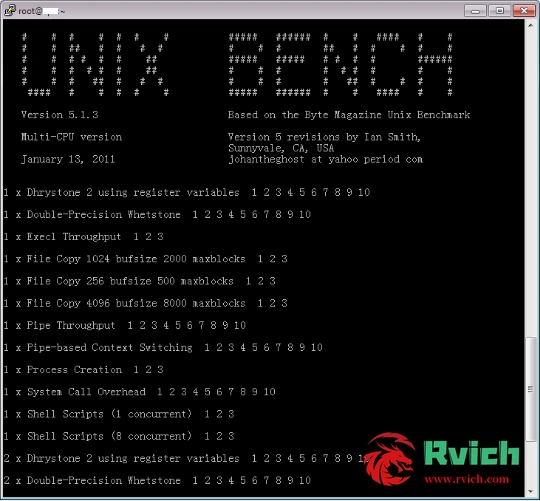Click '1 x Dhrystone 2 using register variables' line
Image resolution: width=540 pixels, height=501 pixels.
(x=187, y=192)
